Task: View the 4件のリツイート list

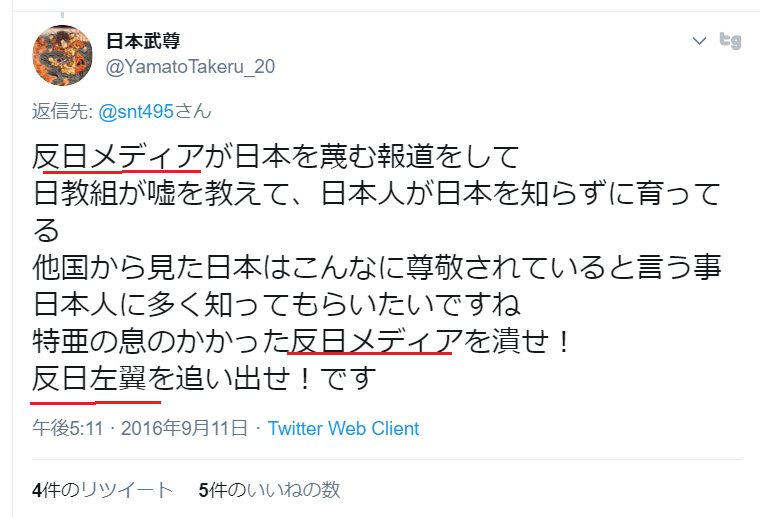Action: [x=102, y=490]
